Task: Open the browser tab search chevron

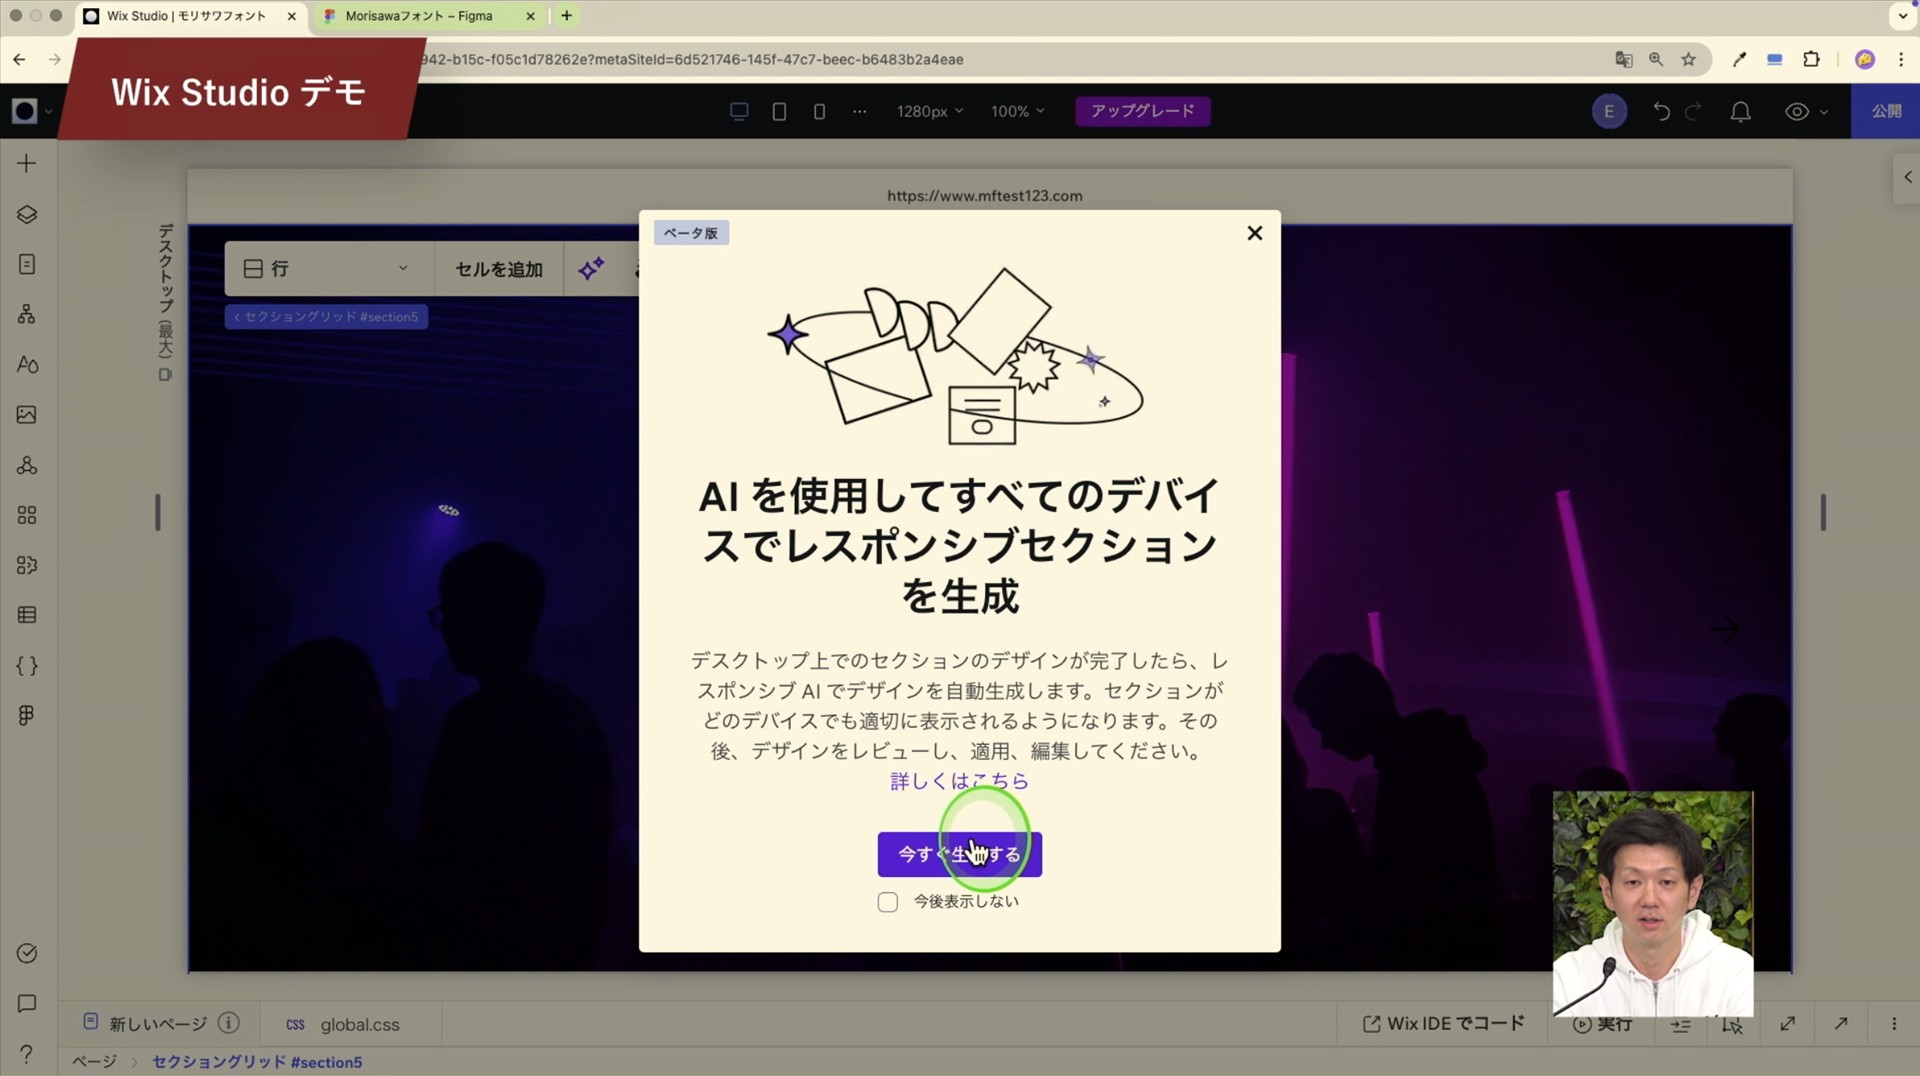Action: click(1902, 16)
